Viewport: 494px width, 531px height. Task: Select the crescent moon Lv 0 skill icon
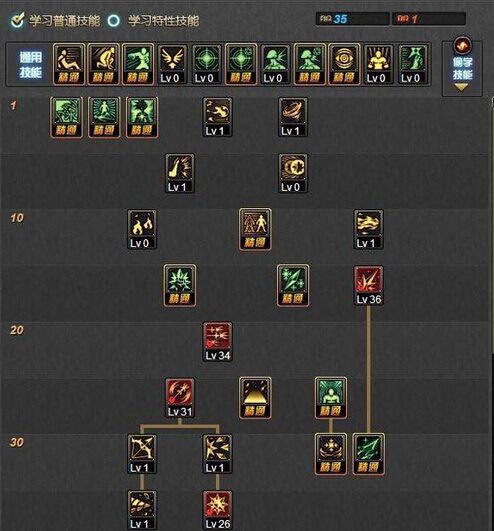tap(293, 173)
